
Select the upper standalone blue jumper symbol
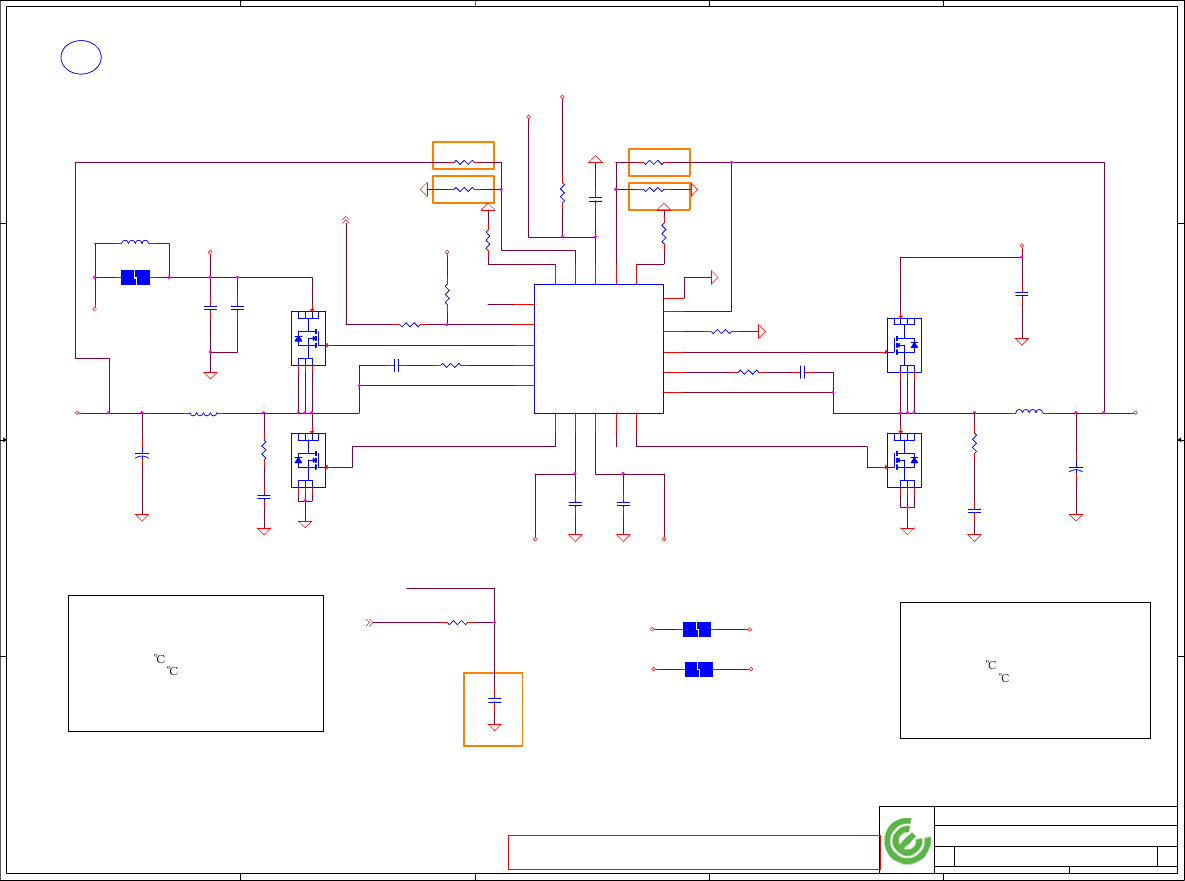click(x=697, y=629)
